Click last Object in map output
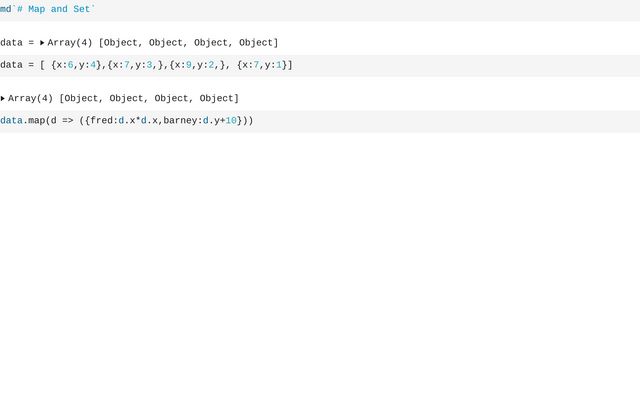640x400 pixels. click(216, 98)
